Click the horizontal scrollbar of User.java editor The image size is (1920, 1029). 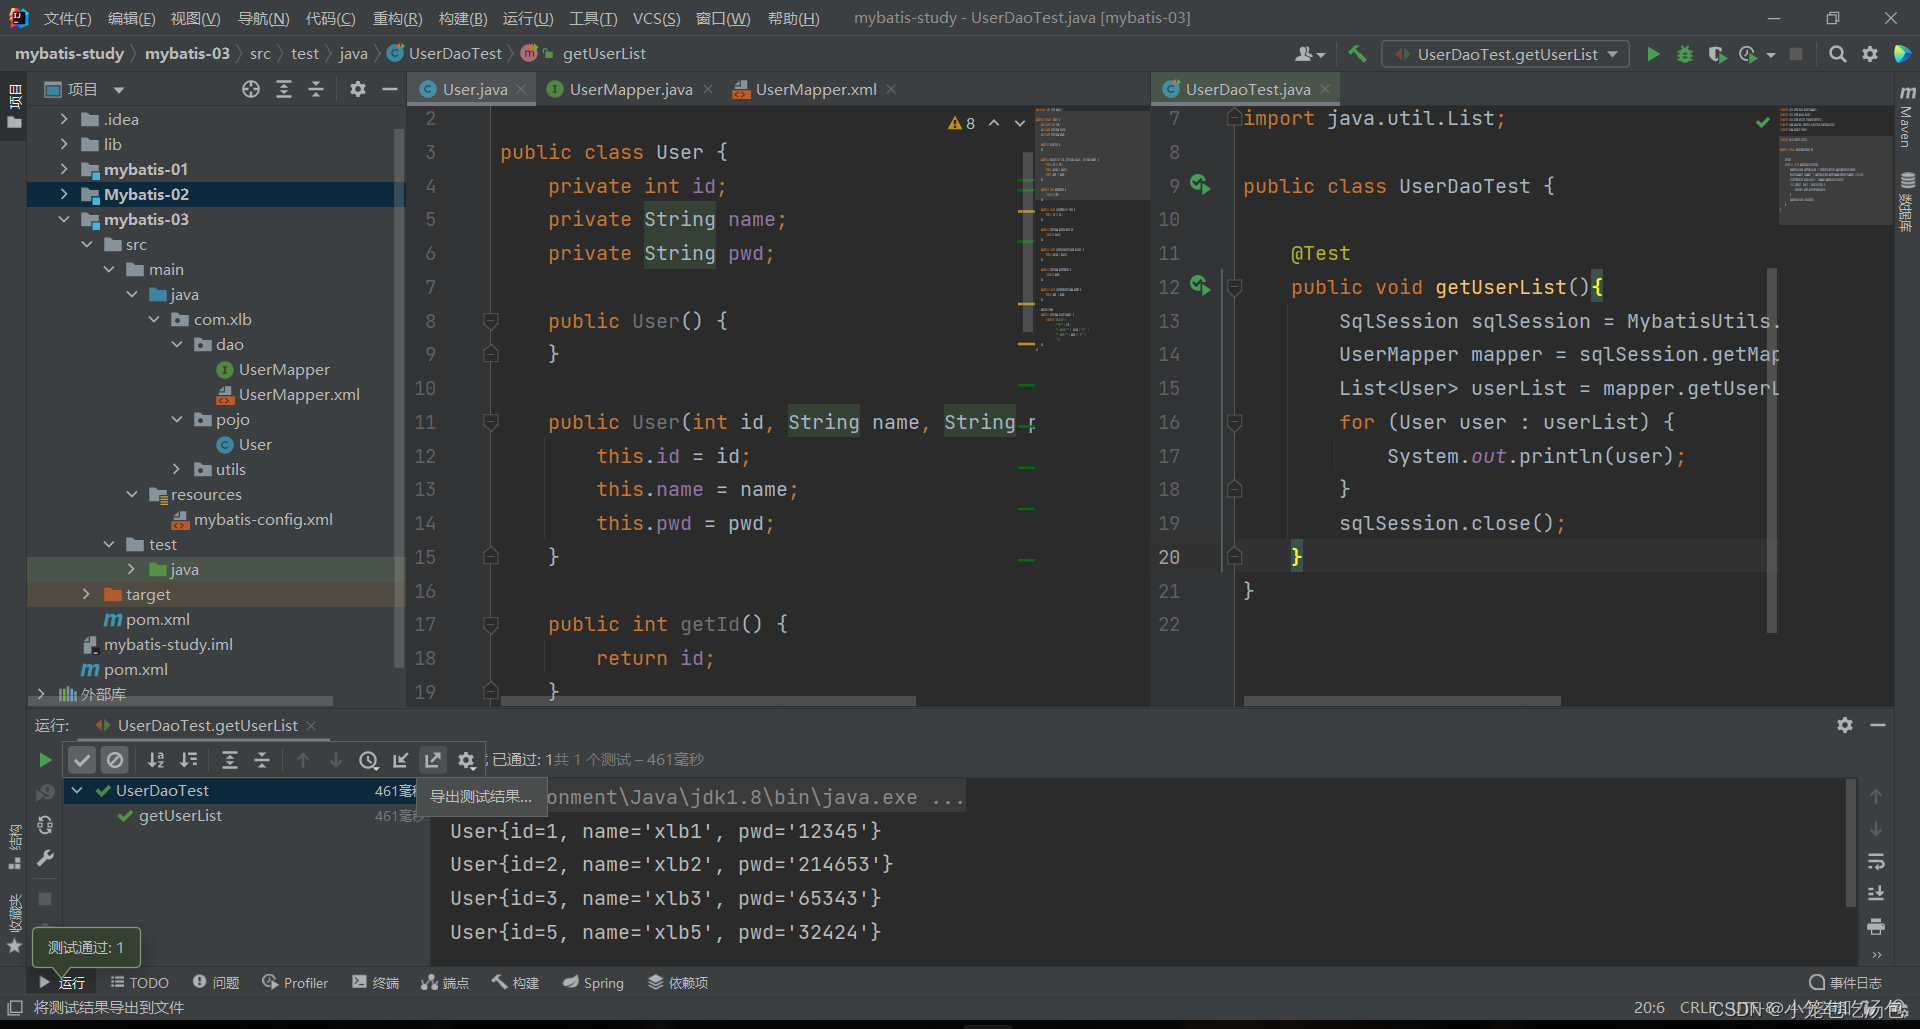click(x=708, y=701)
